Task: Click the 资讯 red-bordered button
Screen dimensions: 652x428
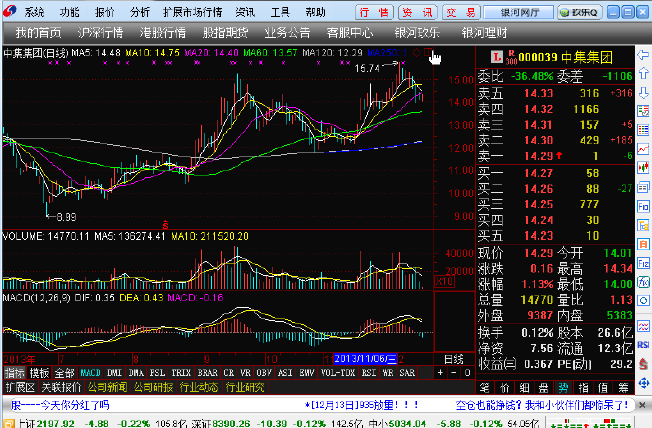Action: tap(418, 12)
